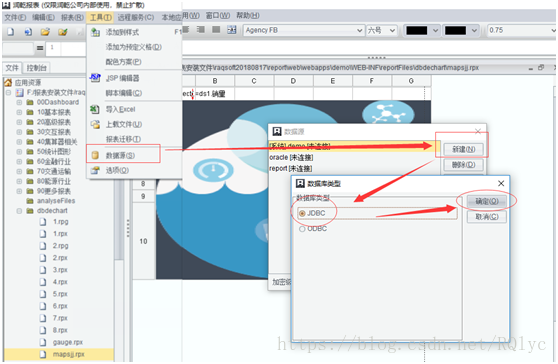Click the file icon next to gauge.rpx

click(43, 342)
